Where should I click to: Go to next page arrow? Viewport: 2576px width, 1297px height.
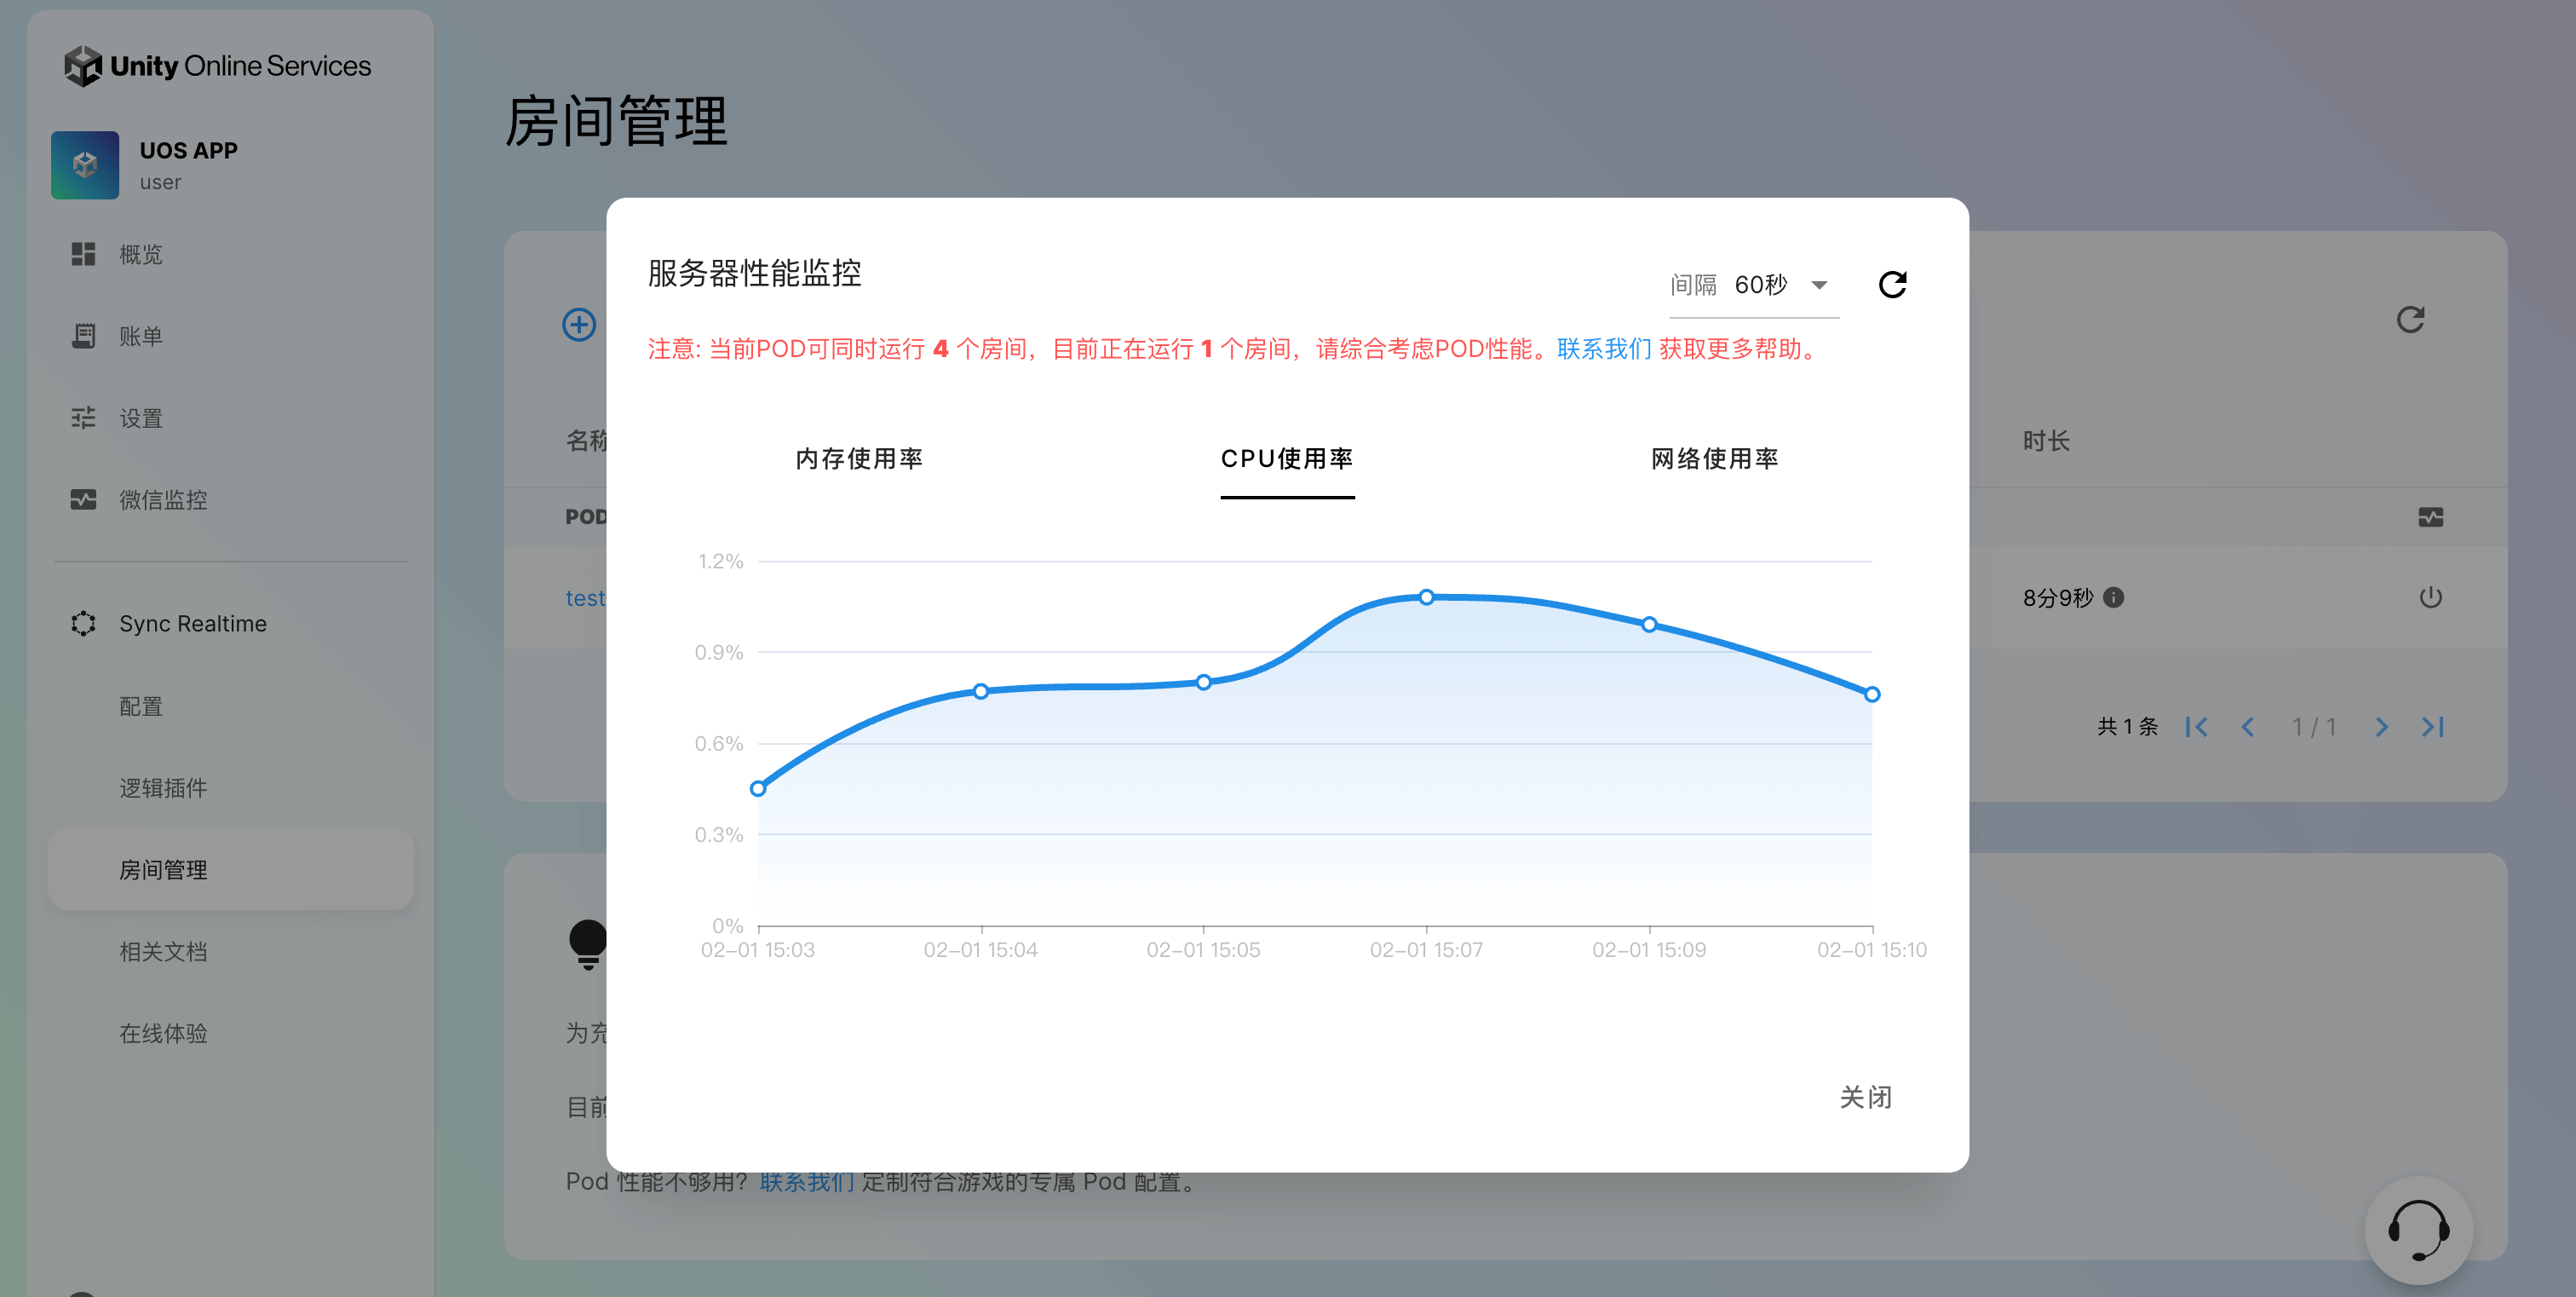click(2381, 727)
